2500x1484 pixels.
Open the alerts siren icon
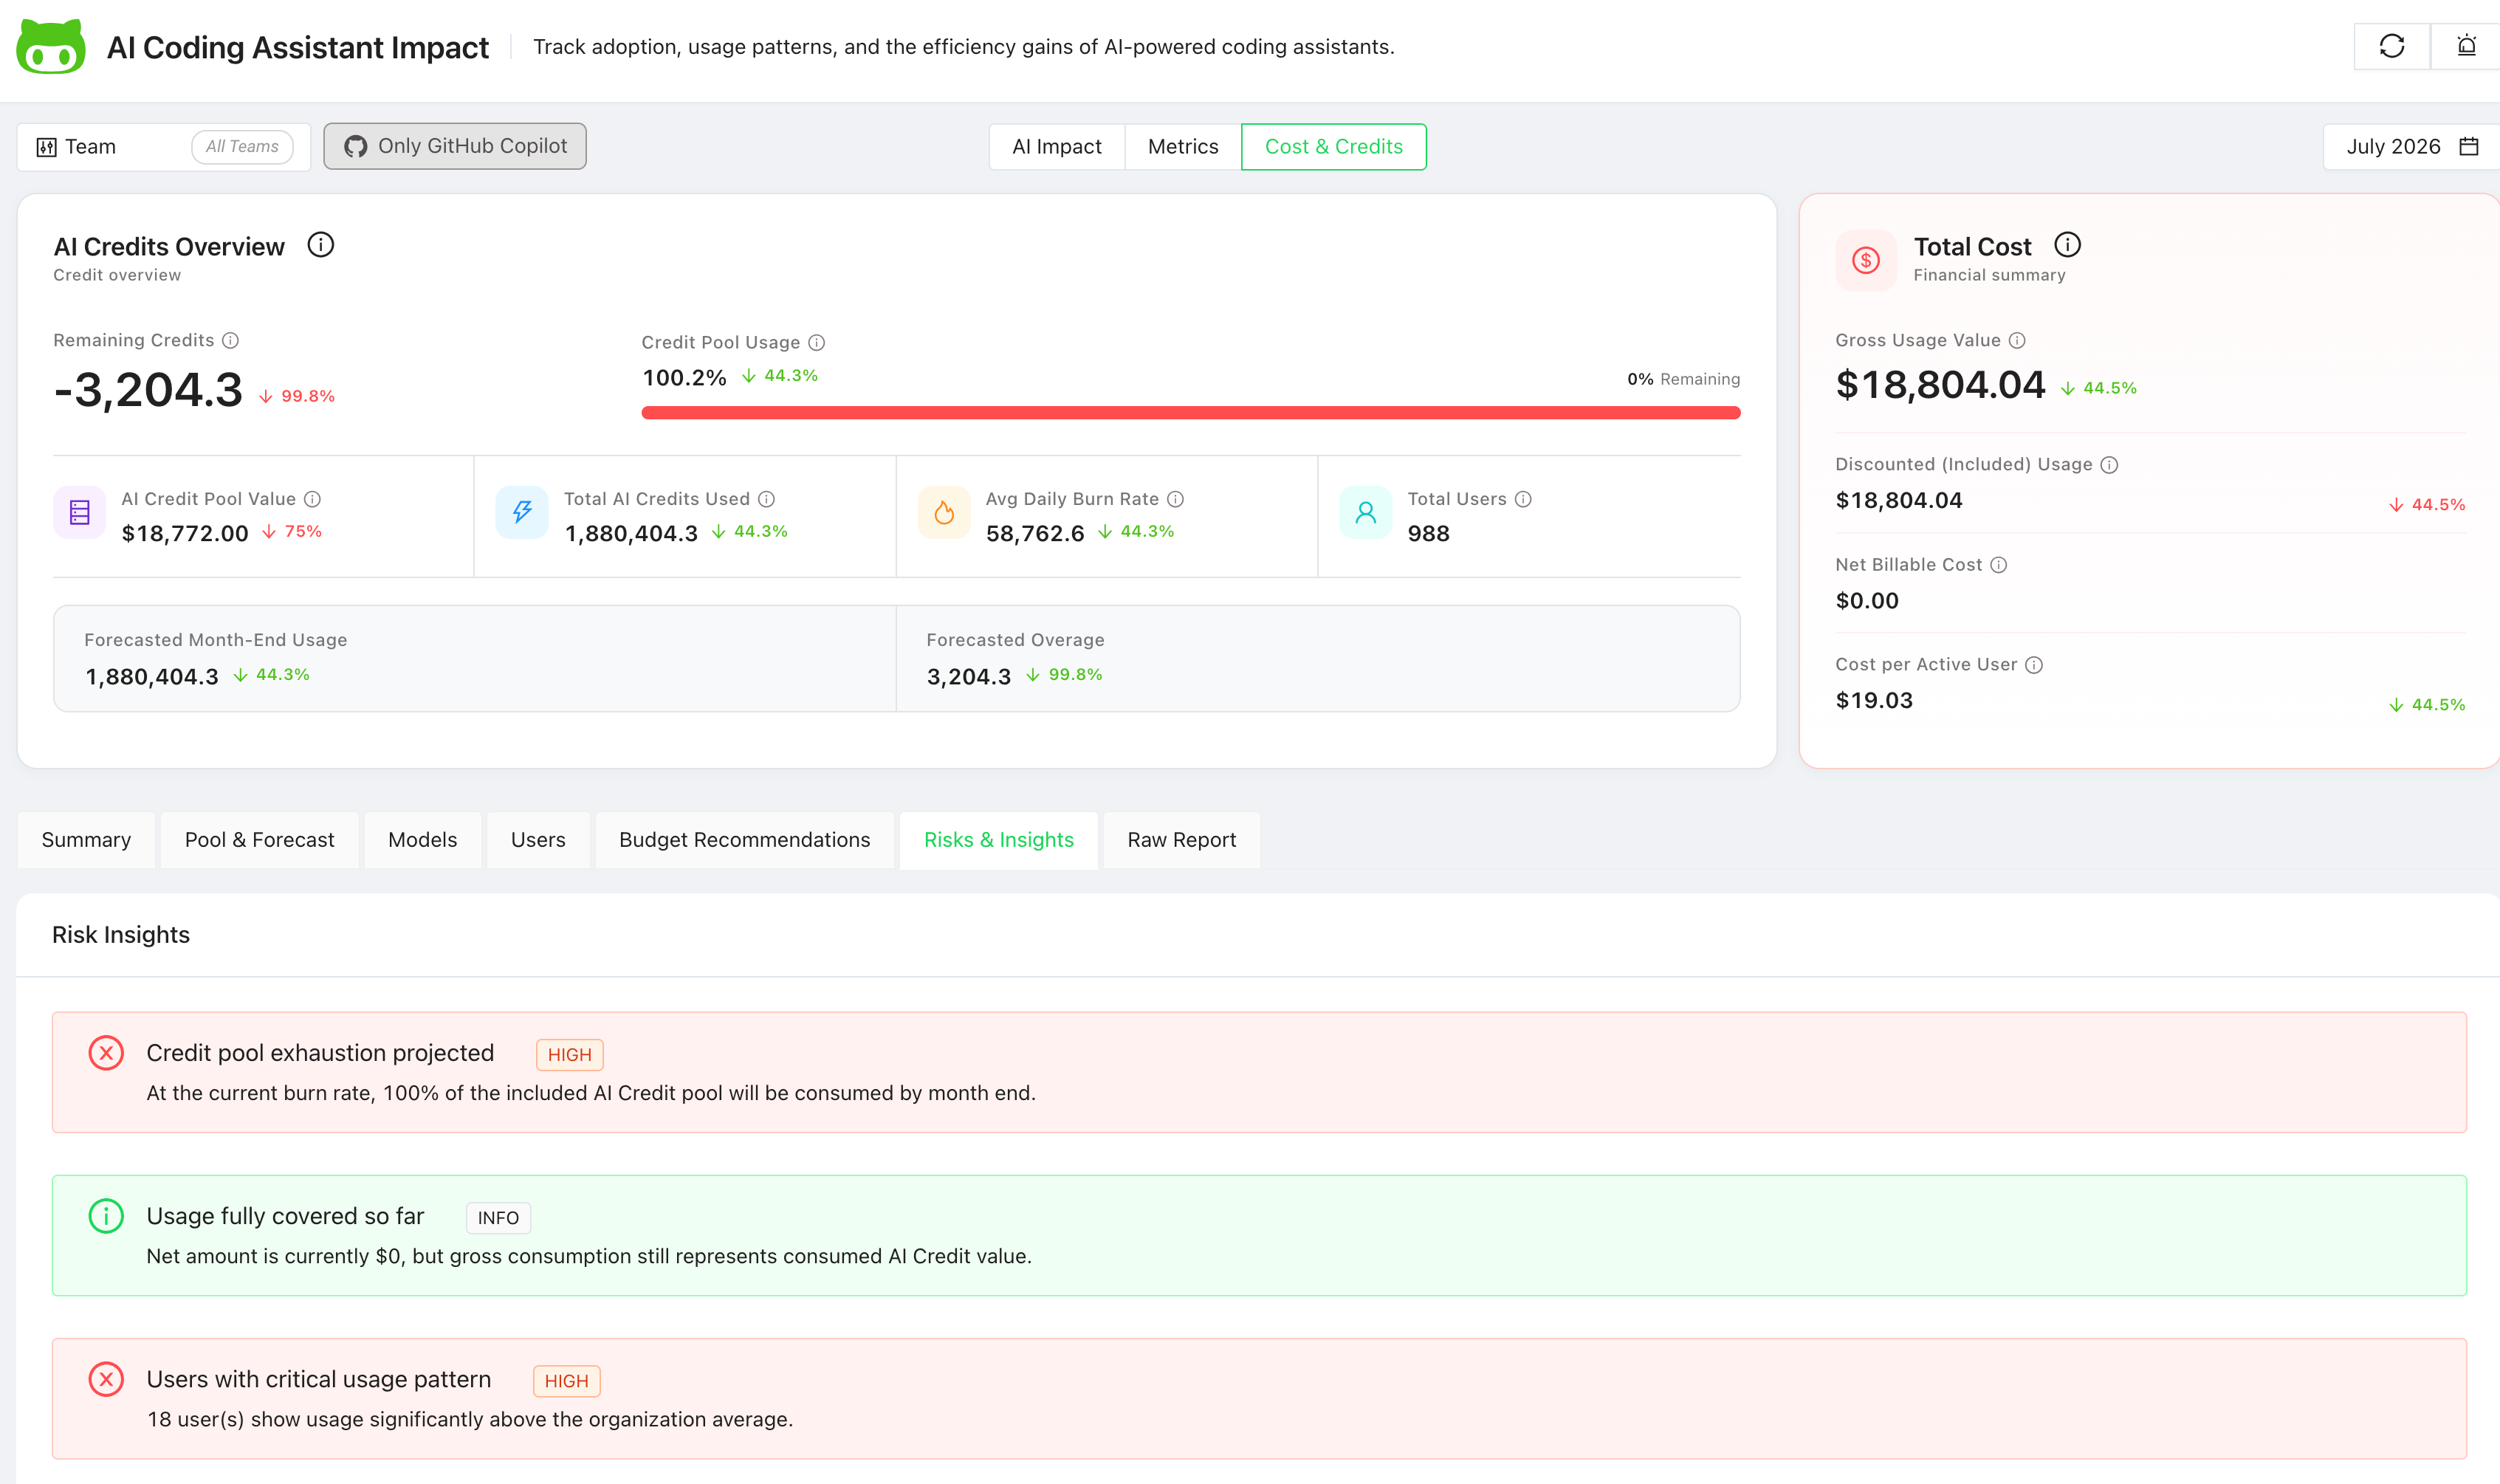click(2466, 46)
